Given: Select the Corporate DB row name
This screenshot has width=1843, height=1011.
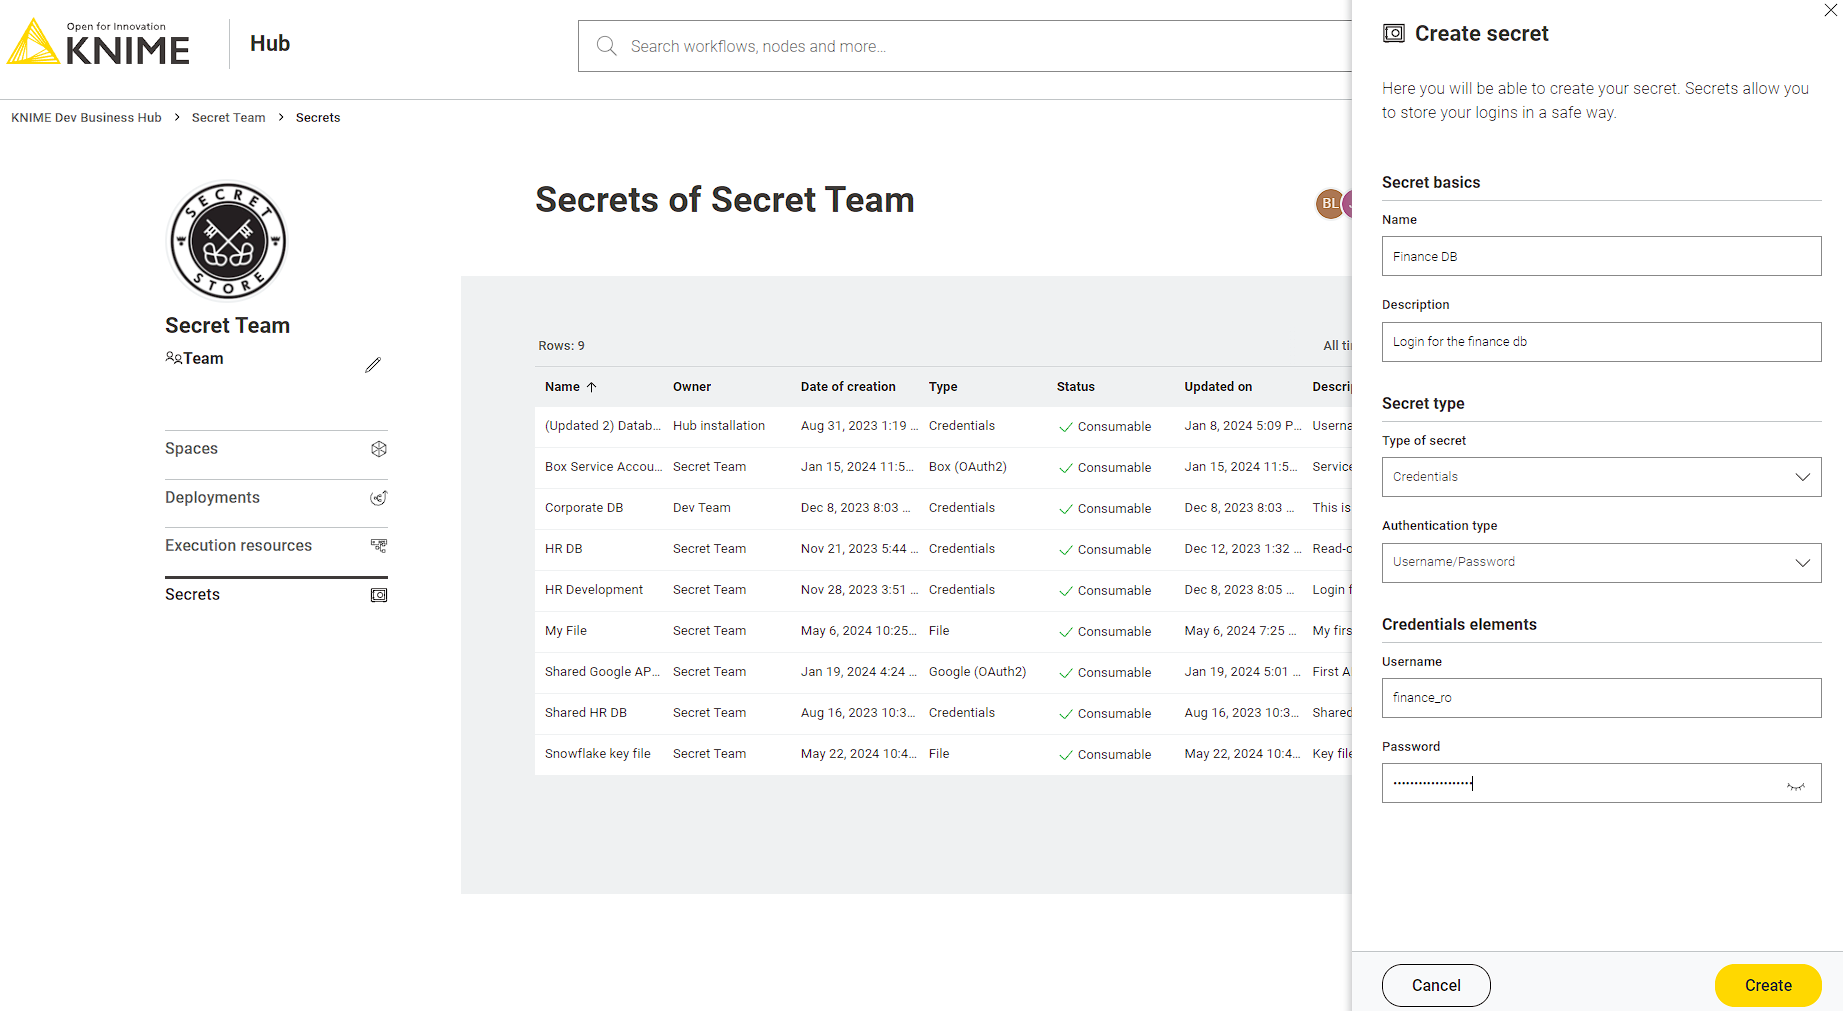Looking at the screenshot, I should point(584,508).
